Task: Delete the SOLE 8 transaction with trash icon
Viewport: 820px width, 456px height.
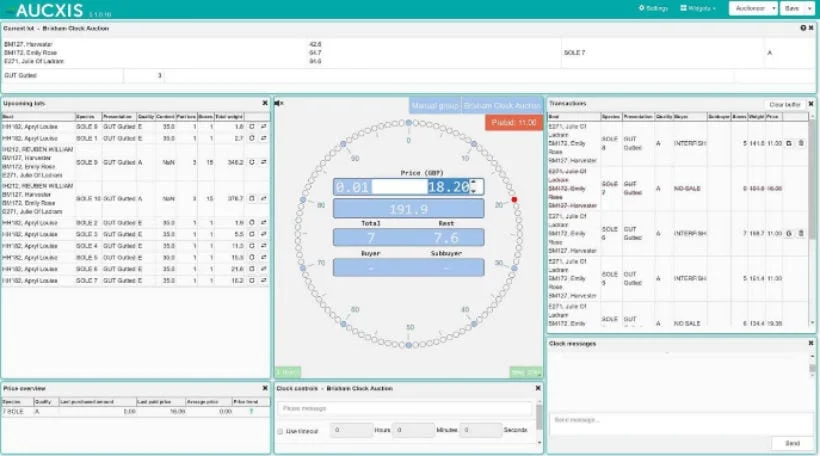Action: [801, 144]
